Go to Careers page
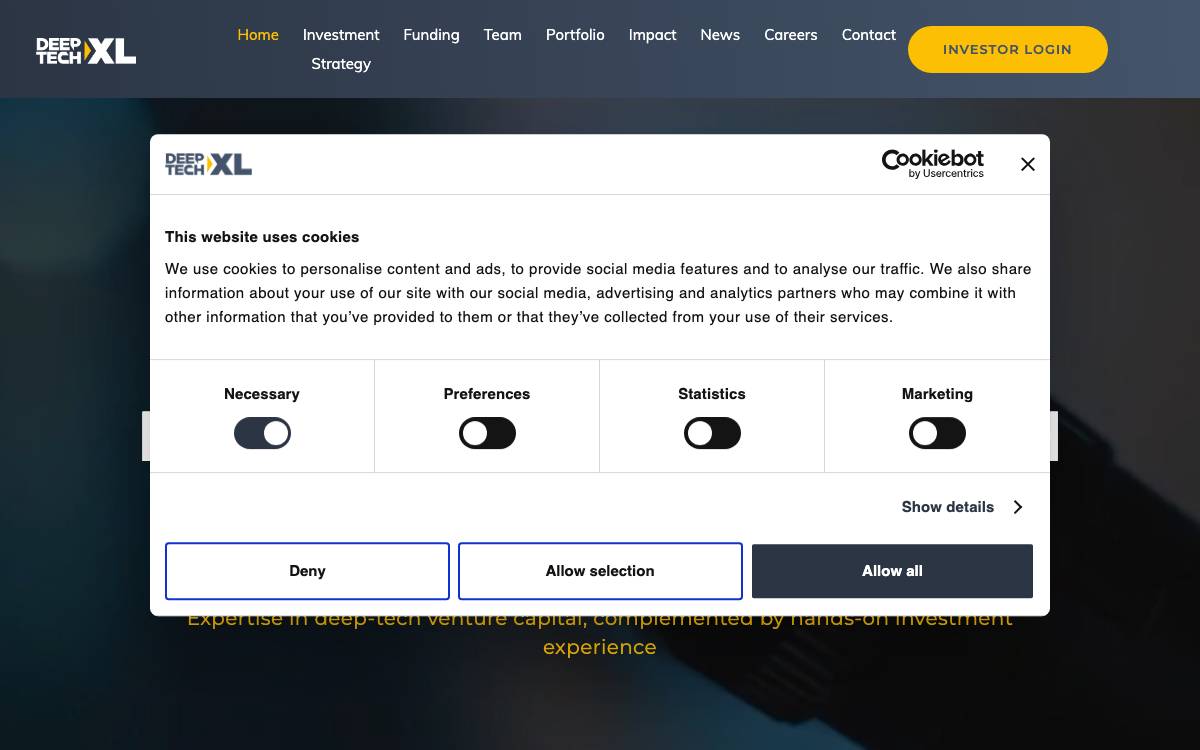Viewport: 1200px width, 750px height. (790, 34)
